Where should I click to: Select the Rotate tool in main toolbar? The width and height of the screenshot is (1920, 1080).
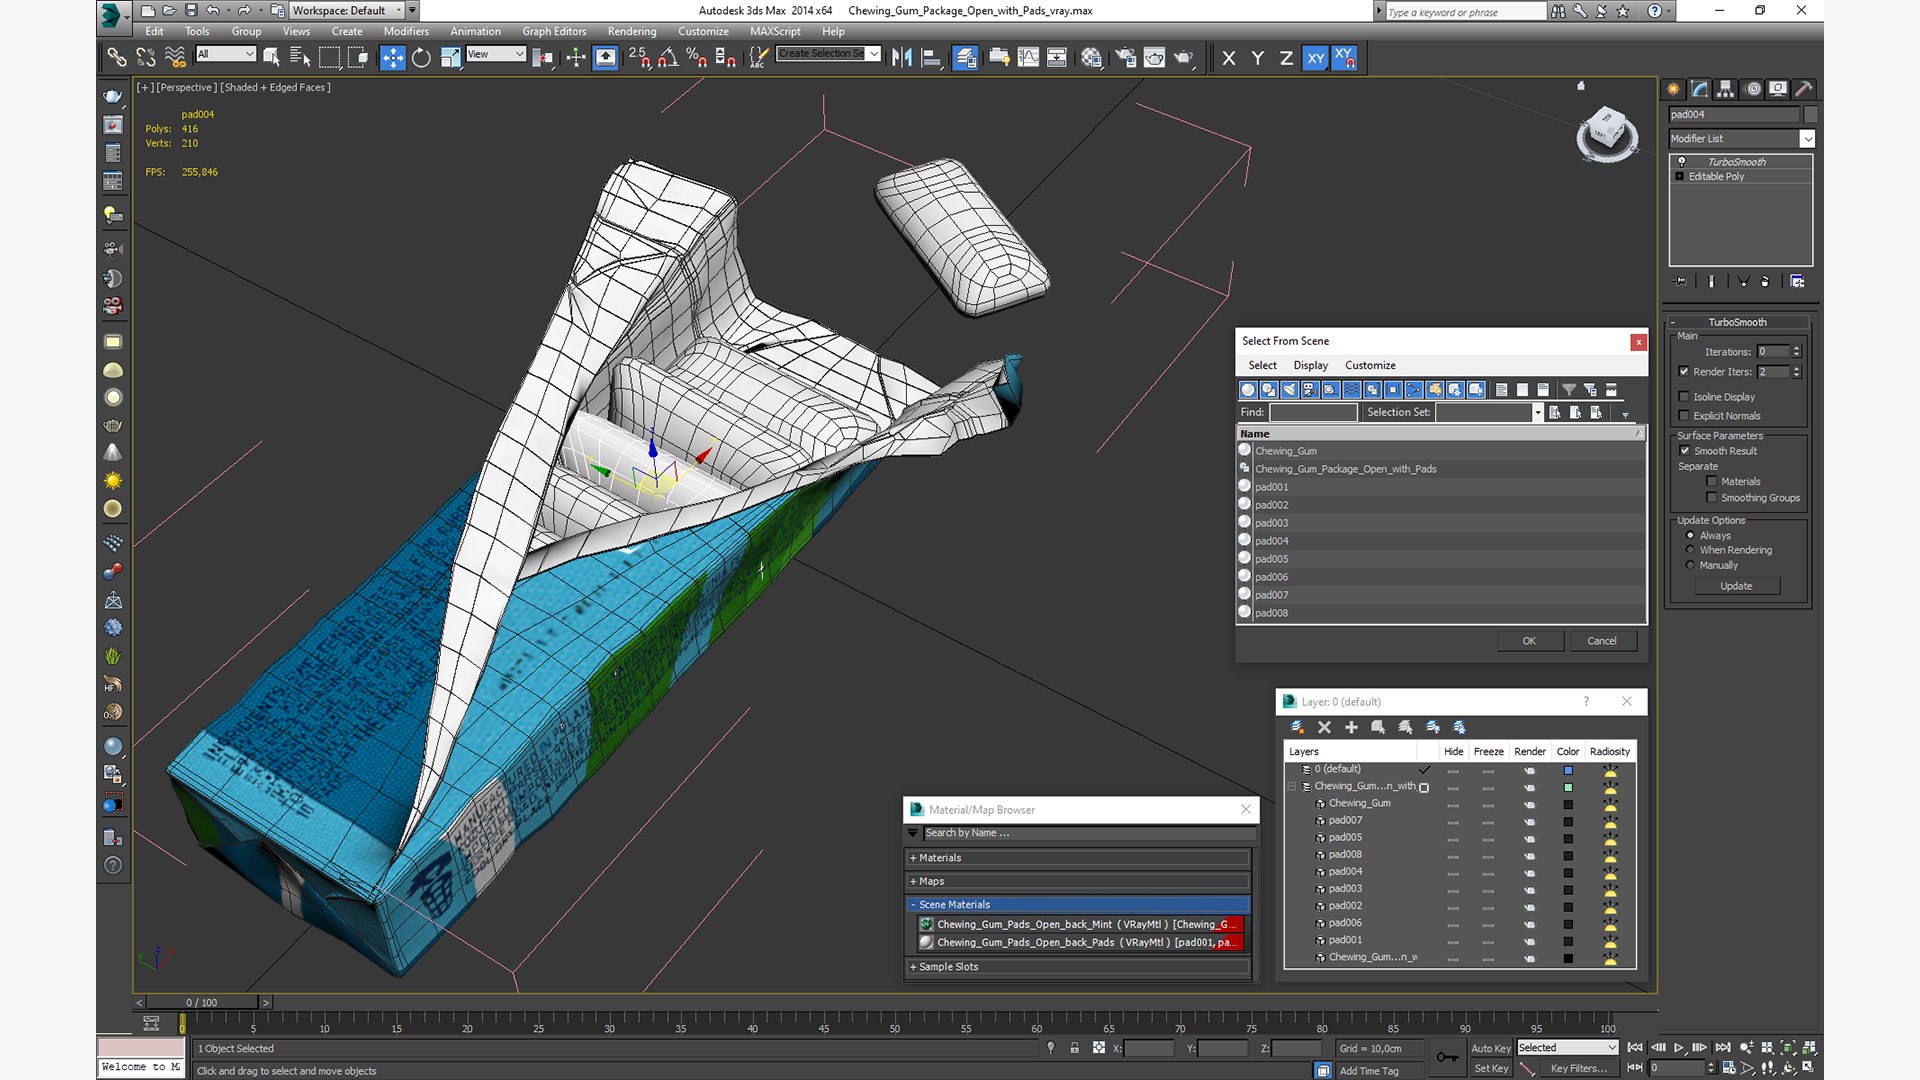pyautogui.click(x=421, y=58)
